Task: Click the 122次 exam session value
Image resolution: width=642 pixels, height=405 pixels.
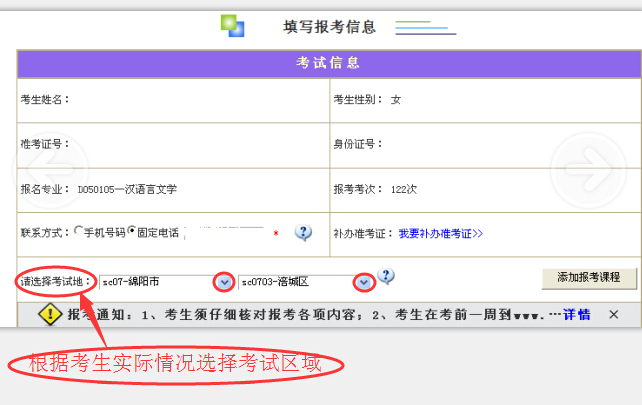Action: (404, 189)
